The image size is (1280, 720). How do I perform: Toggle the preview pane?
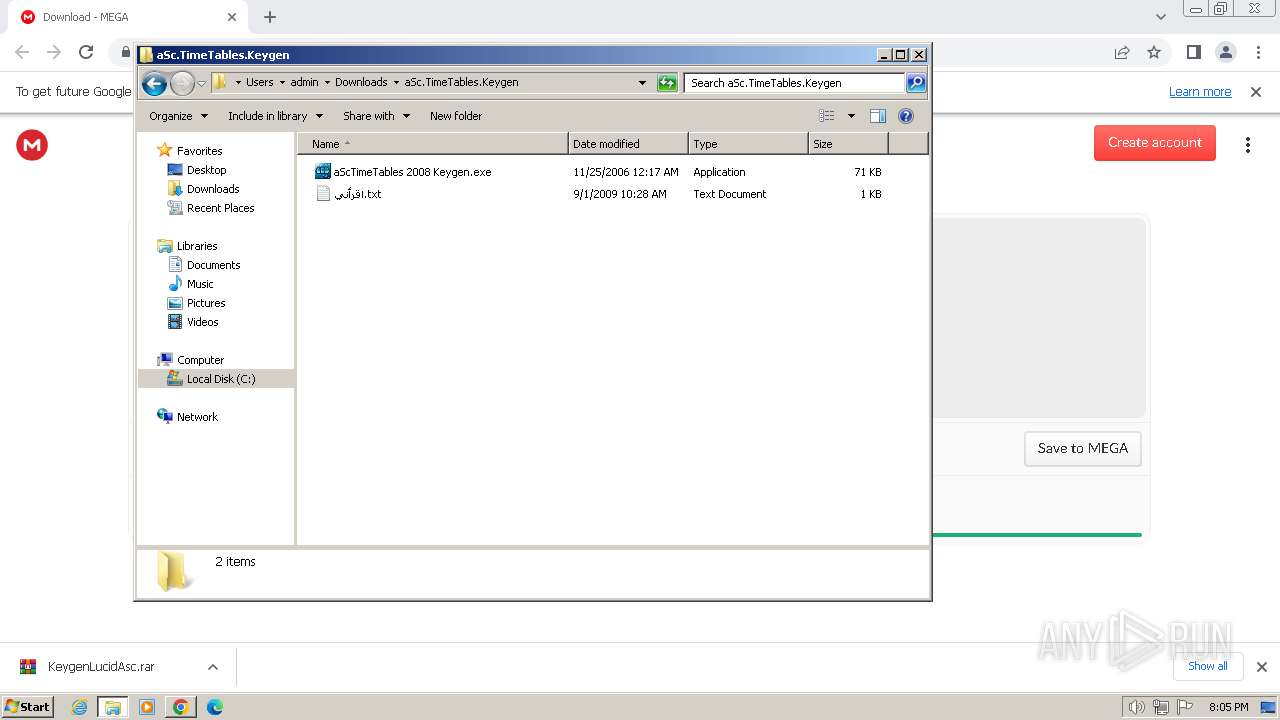pos(878,116)
